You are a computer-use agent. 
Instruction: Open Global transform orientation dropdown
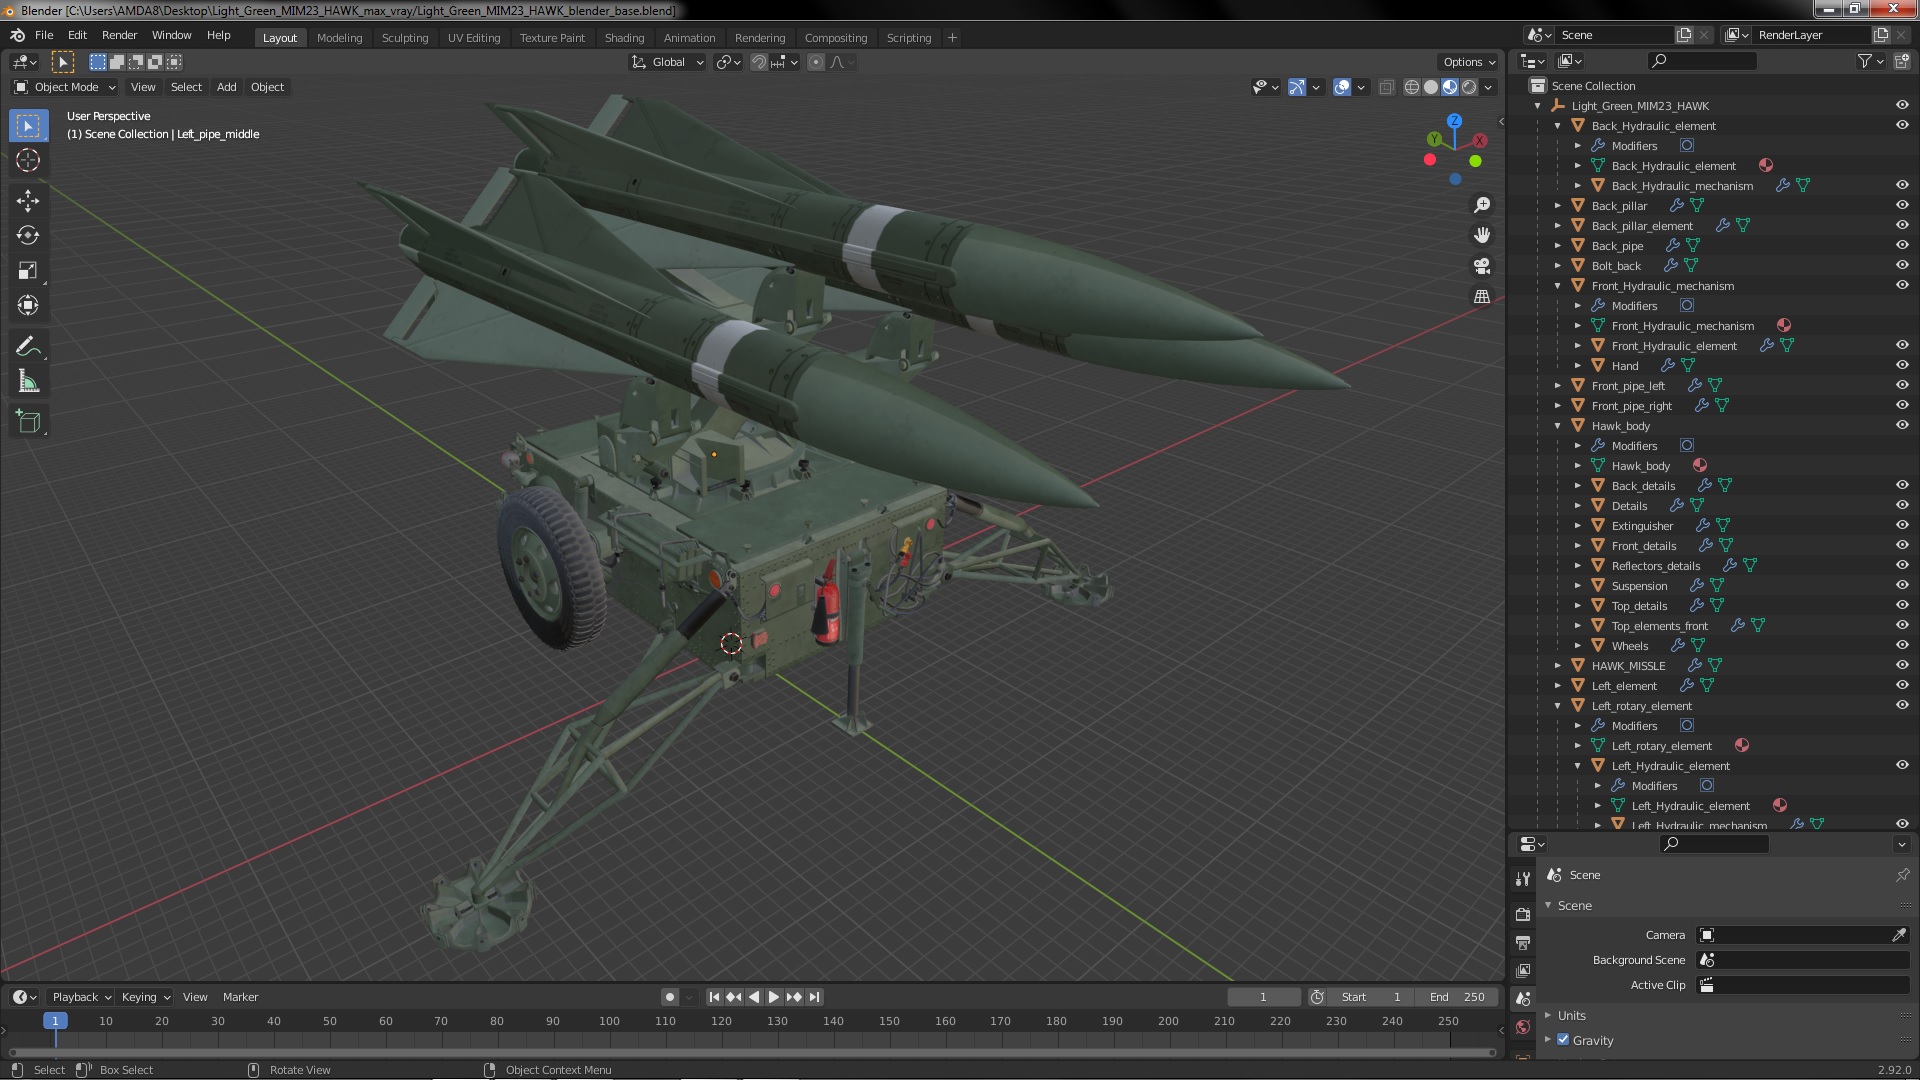coord(667,62)
